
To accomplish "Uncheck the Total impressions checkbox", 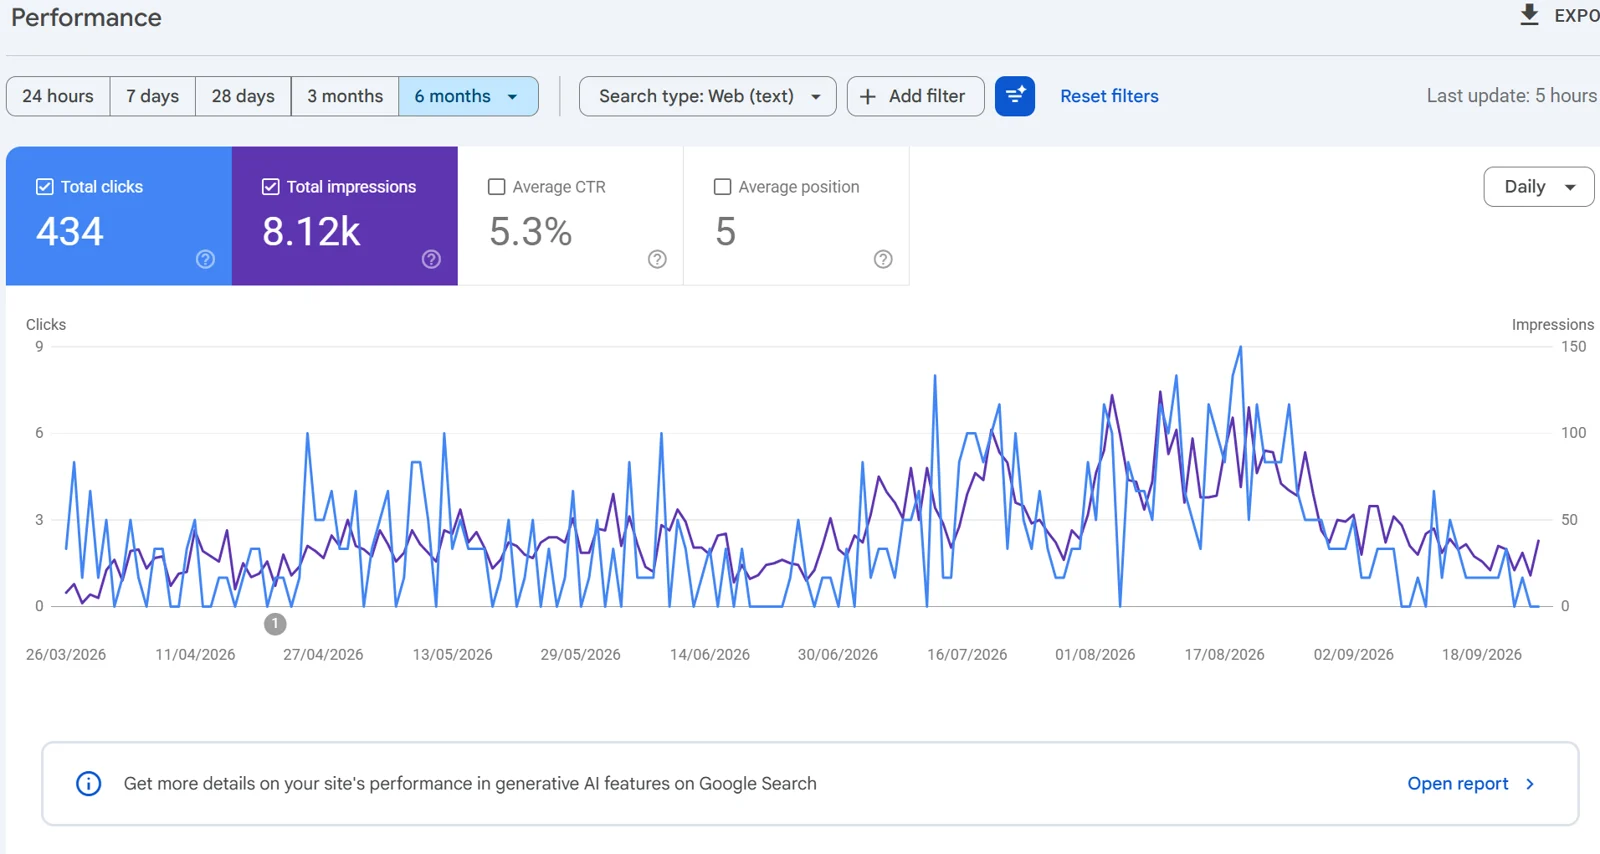I will tap(271, 187).
